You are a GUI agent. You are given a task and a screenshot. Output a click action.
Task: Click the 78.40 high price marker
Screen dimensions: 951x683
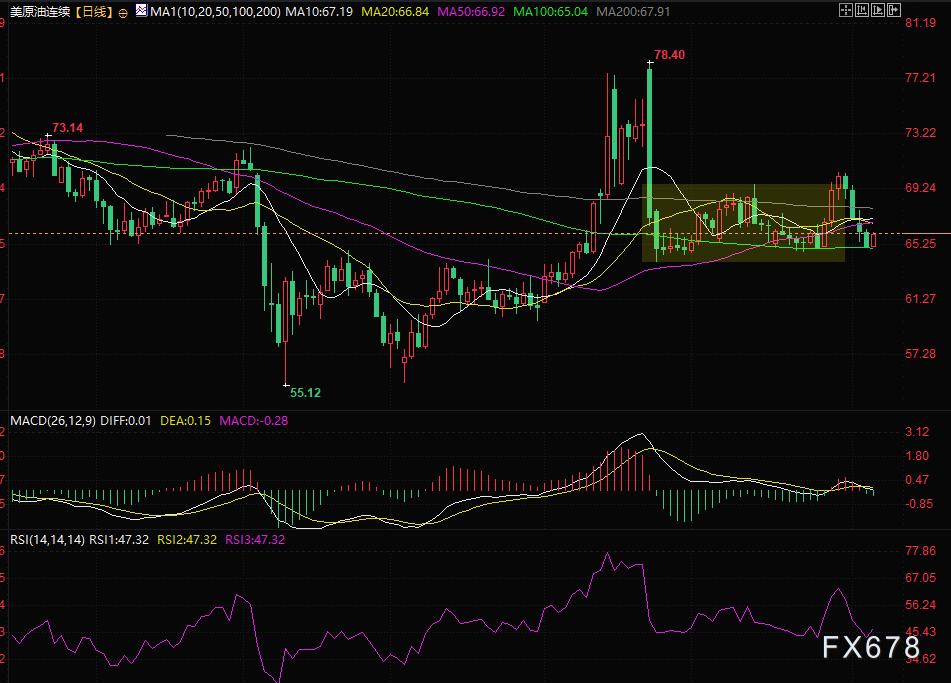coord(670,55)
